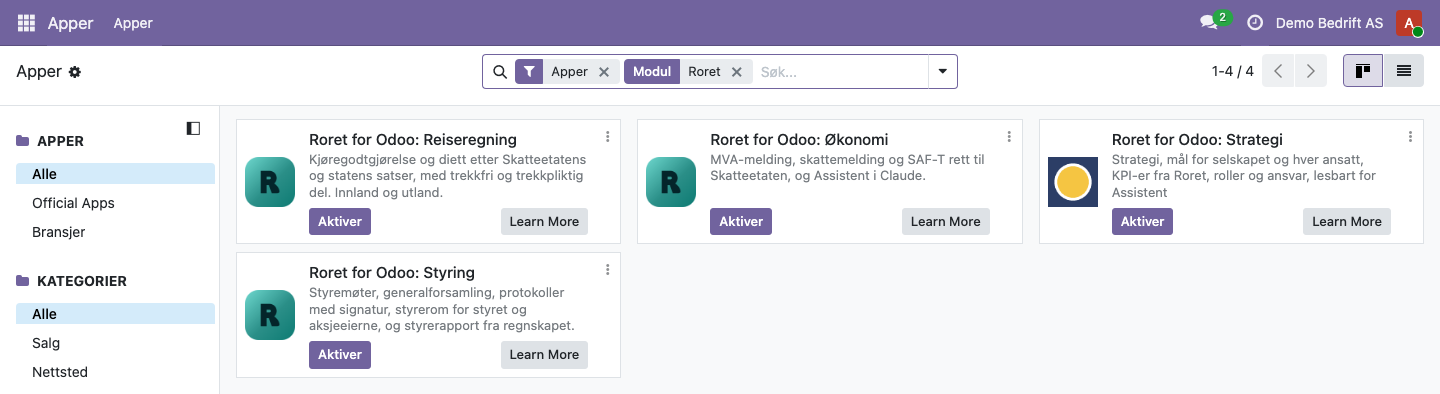Image resolution: width=1440 pixels, height=394 pixels.
Task: Learn More about Reiseregning module
Action: coord(544,222)
